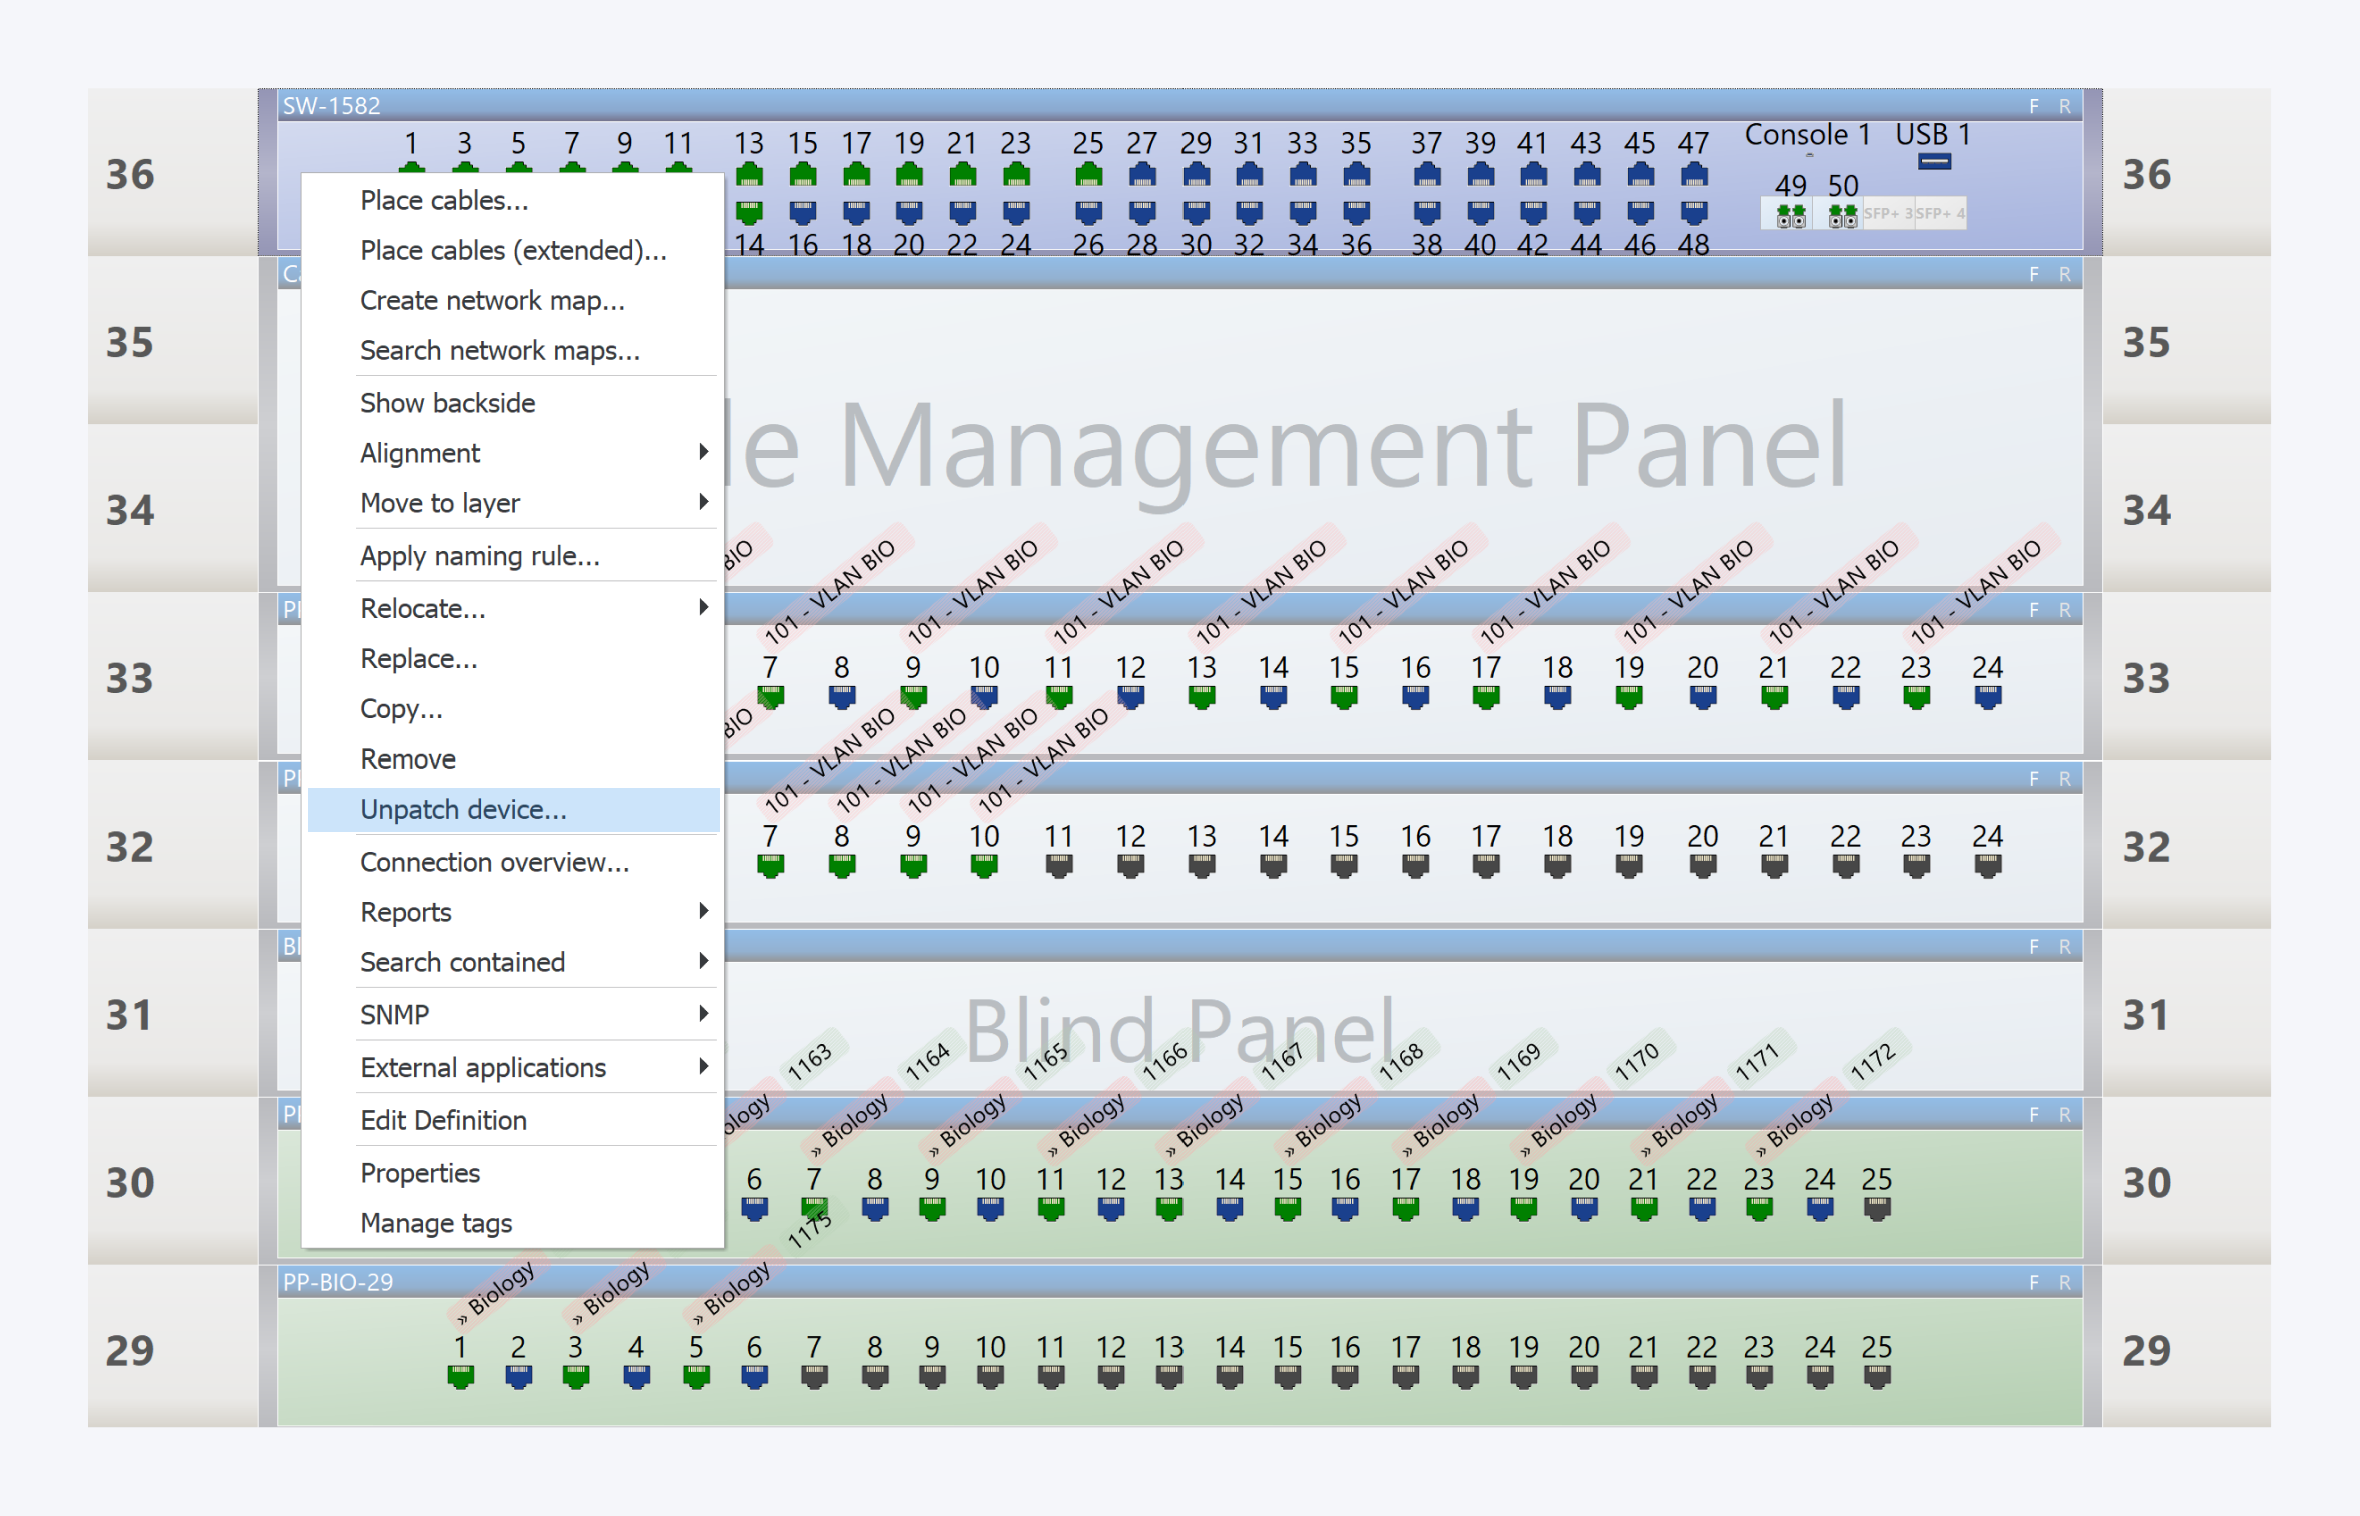Click the 1172 label tag
2360x1516 pixels.
(x=1872, y=1062)
